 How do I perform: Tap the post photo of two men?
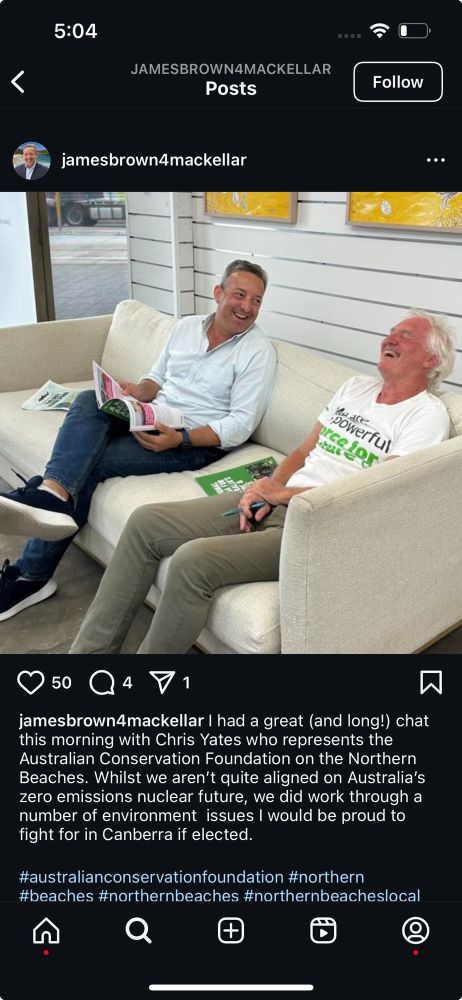pos(231,423)
